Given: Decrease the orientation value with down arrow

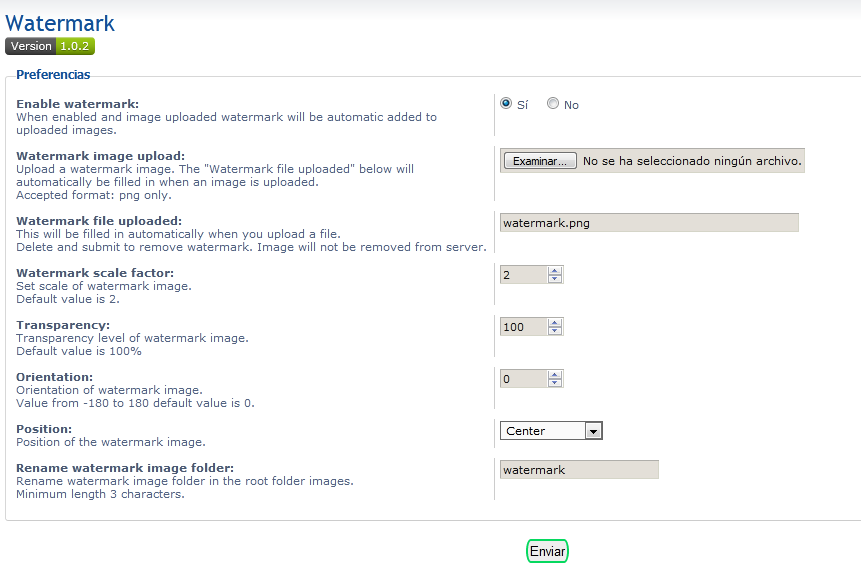Looking at the screenshot, I should (555, 383).
